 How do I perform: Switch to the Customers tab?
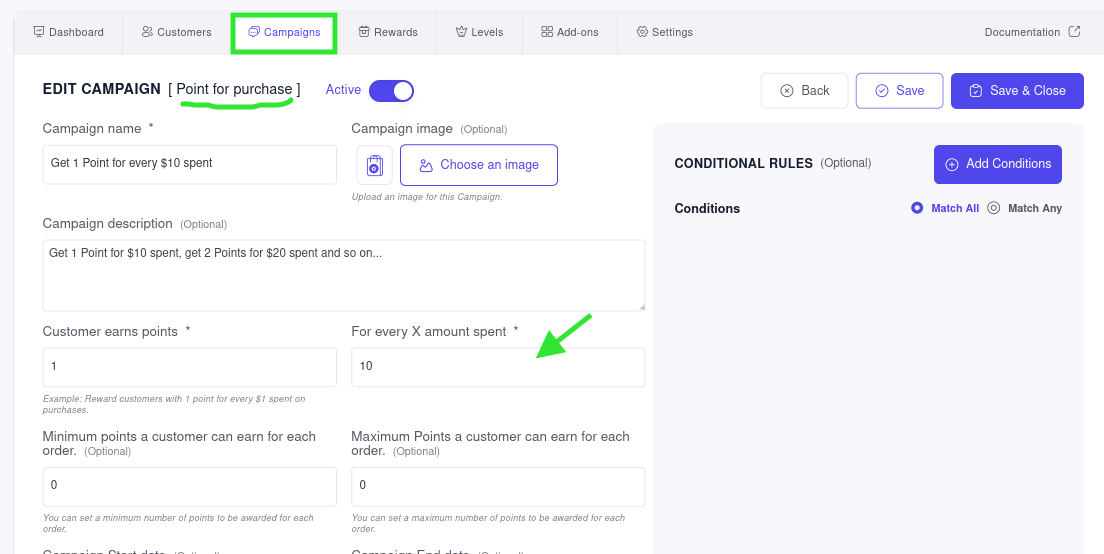[176, 32]
